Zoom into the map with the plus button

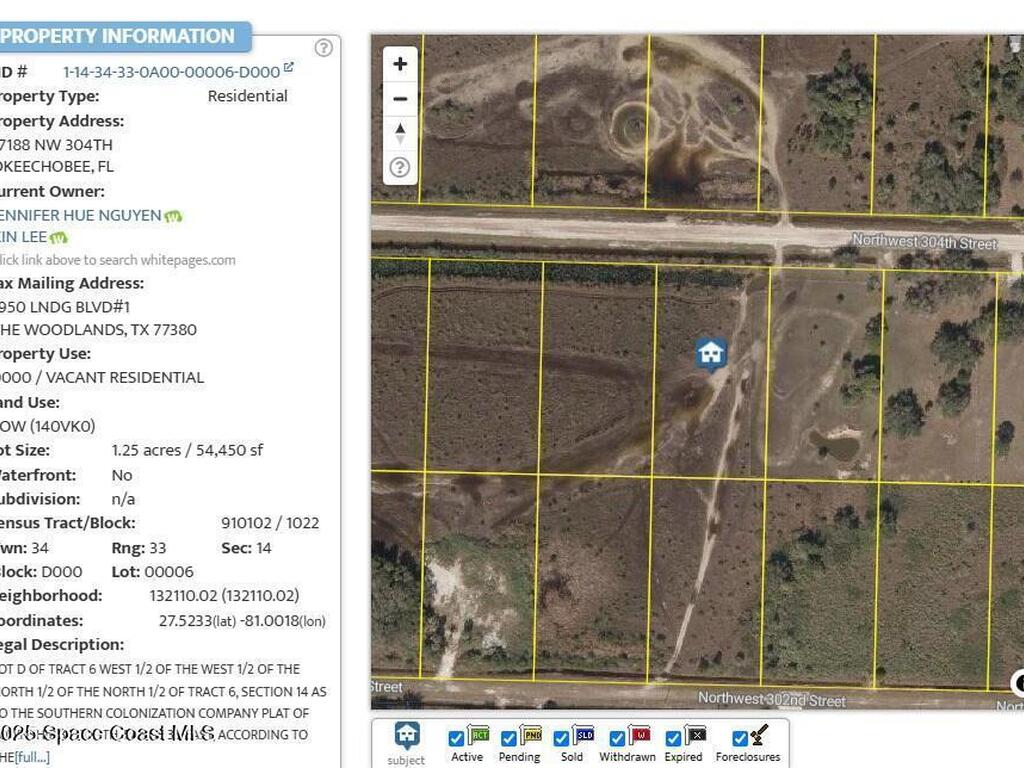399,63
